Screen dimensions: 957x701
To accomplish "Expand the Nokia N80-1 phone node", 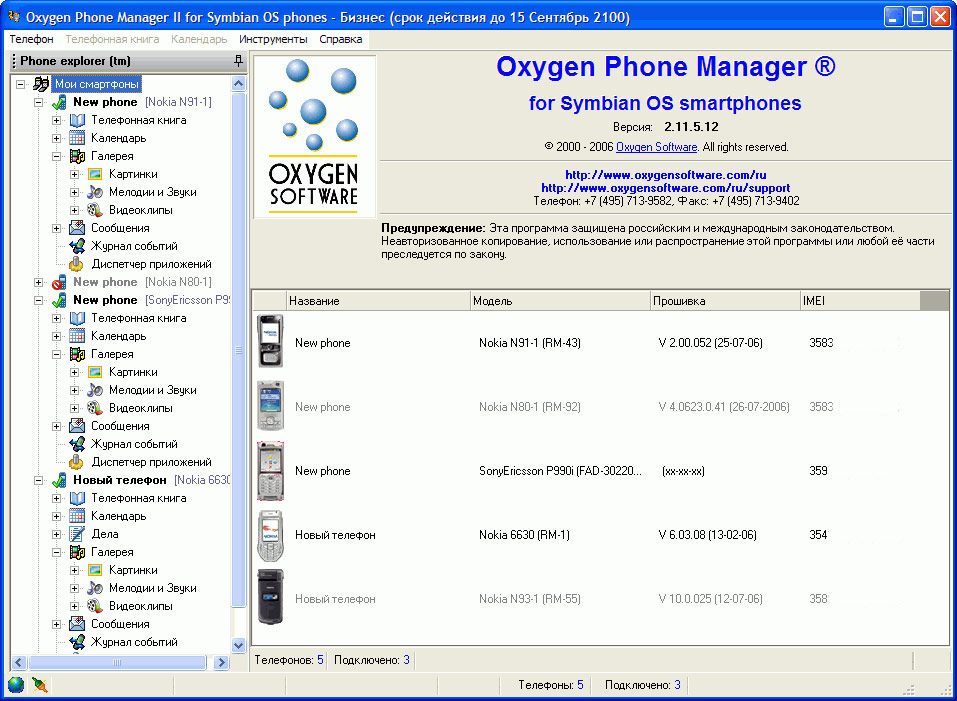I will tap(38, 282).
